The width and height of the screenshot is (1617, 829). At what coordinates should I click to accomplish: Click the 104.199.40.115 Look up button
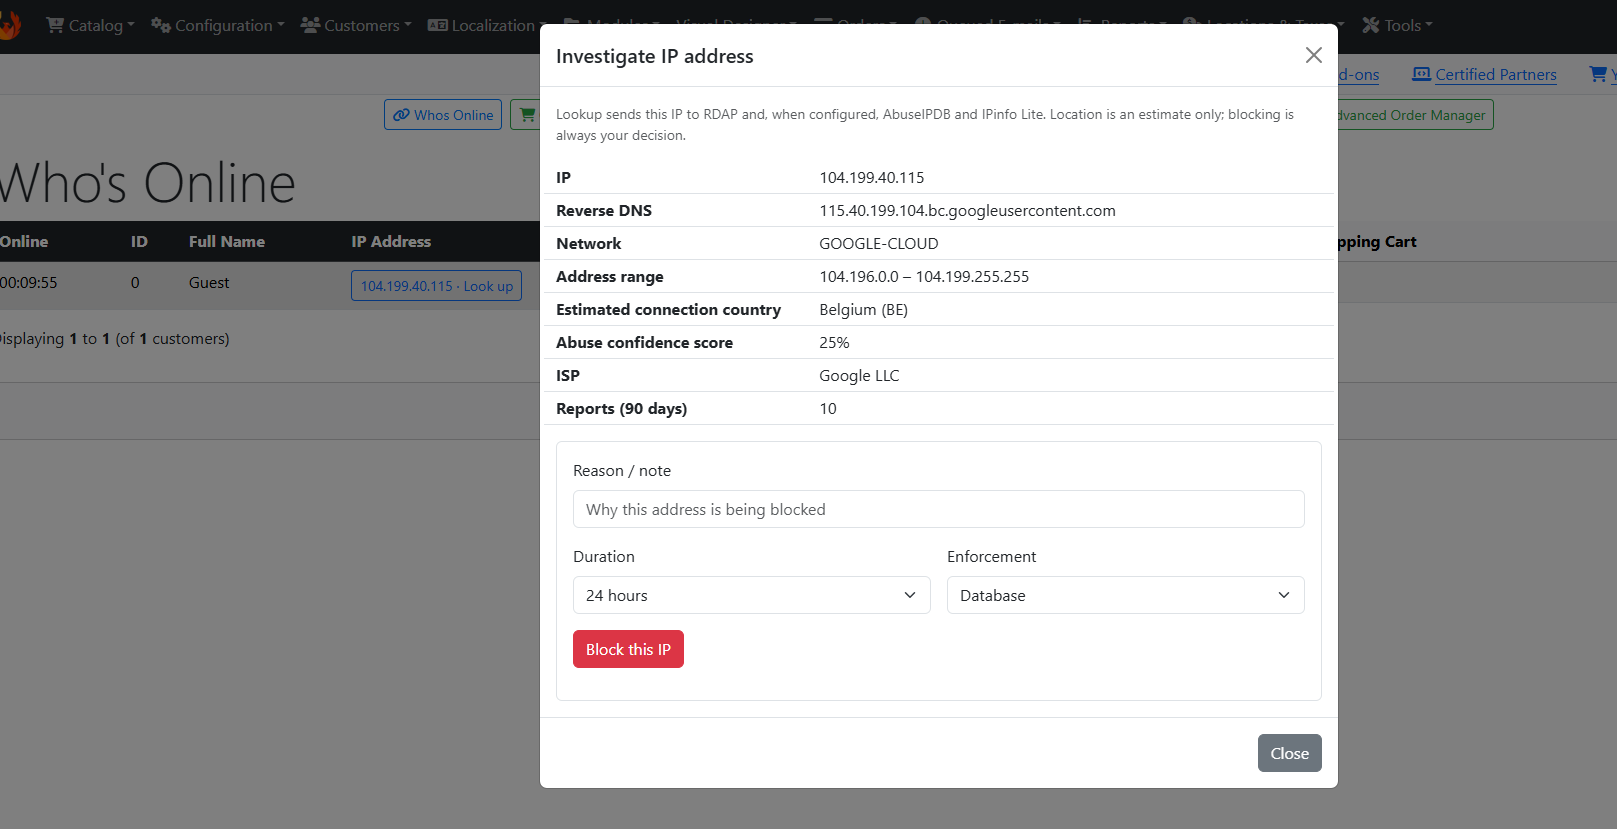(x=436, y=286)
